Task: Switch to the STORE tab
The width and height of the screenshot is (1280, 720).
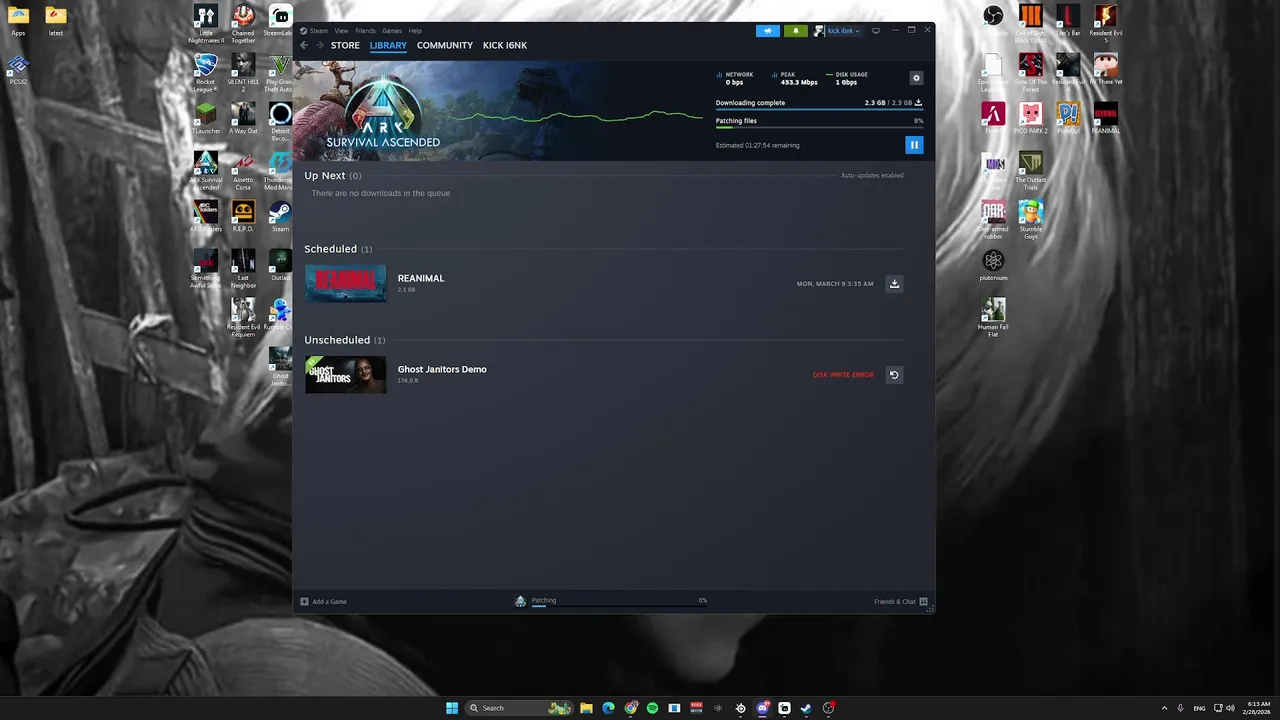Action: point(345,45)
